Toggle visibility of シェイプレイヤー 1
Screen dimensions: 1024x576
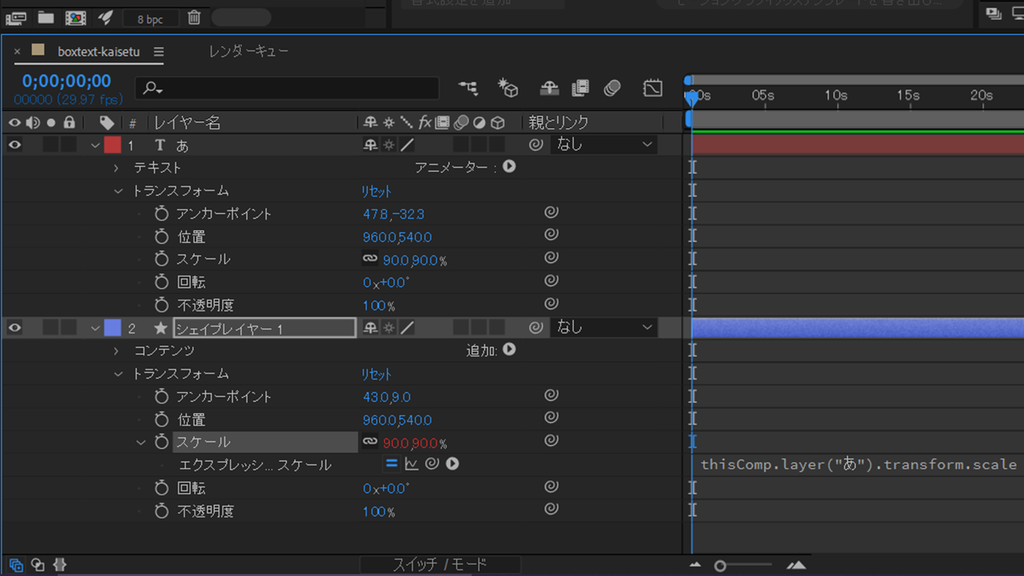(14, 328)
